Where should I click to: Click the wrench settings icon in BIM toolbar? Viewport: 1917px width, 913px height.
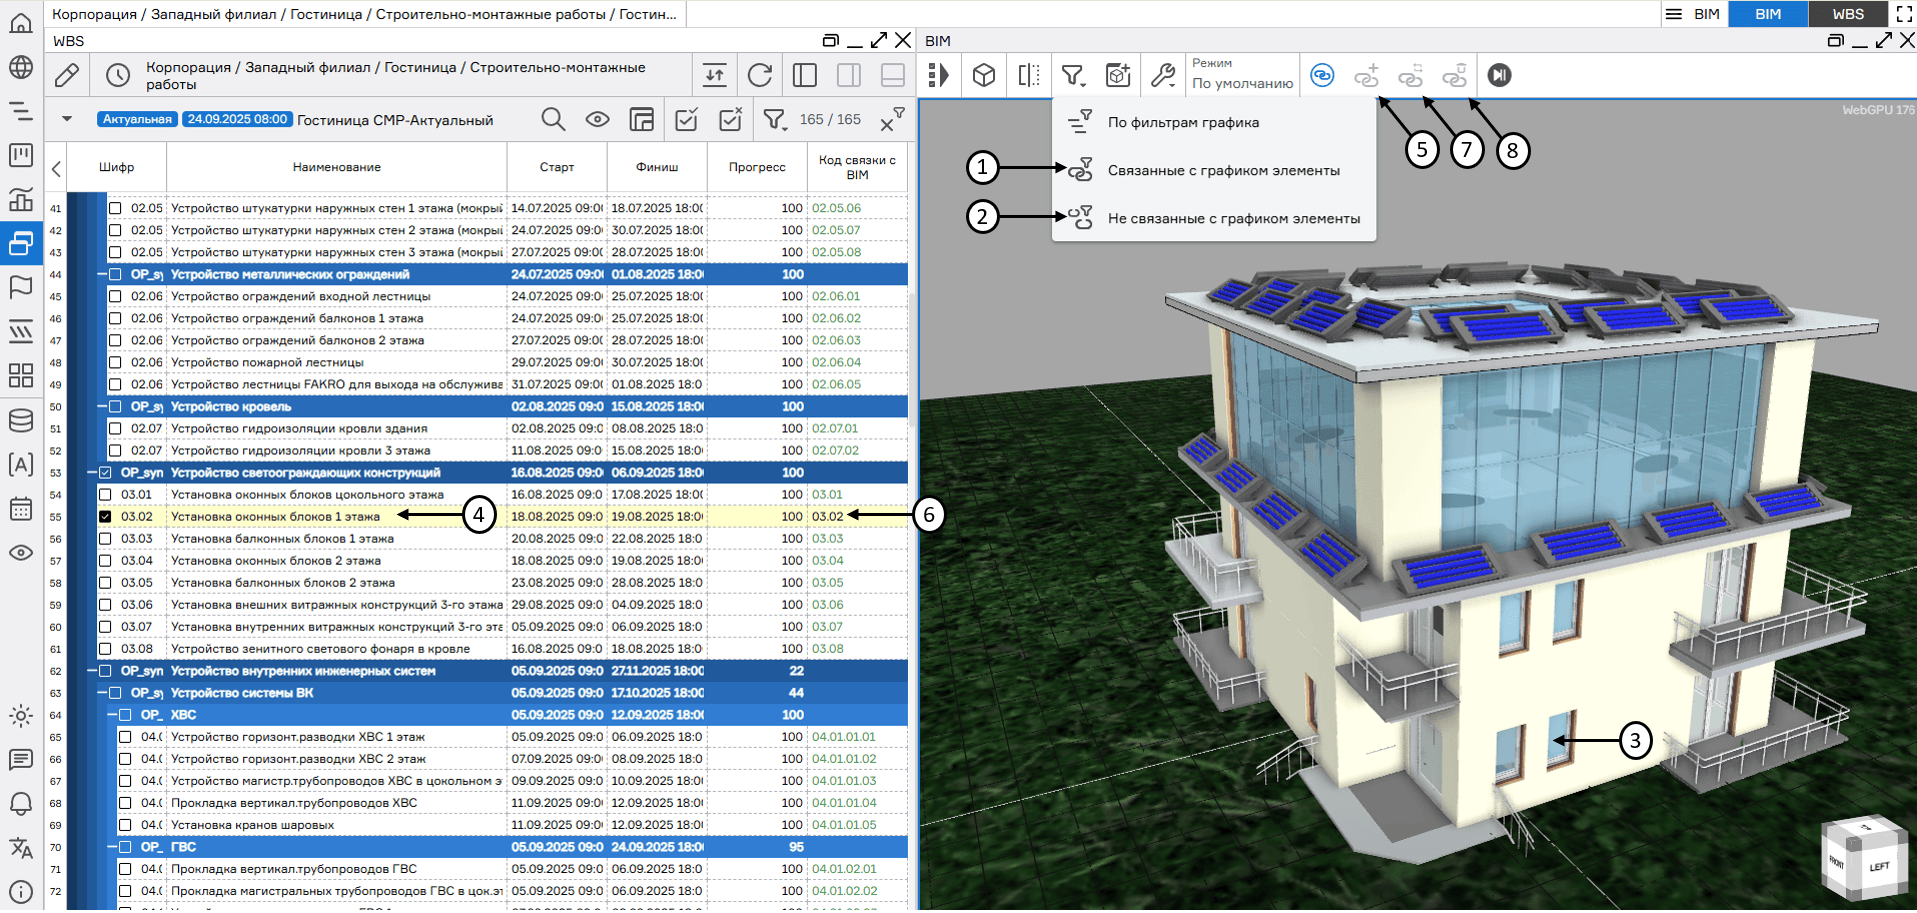(1163, 76)
